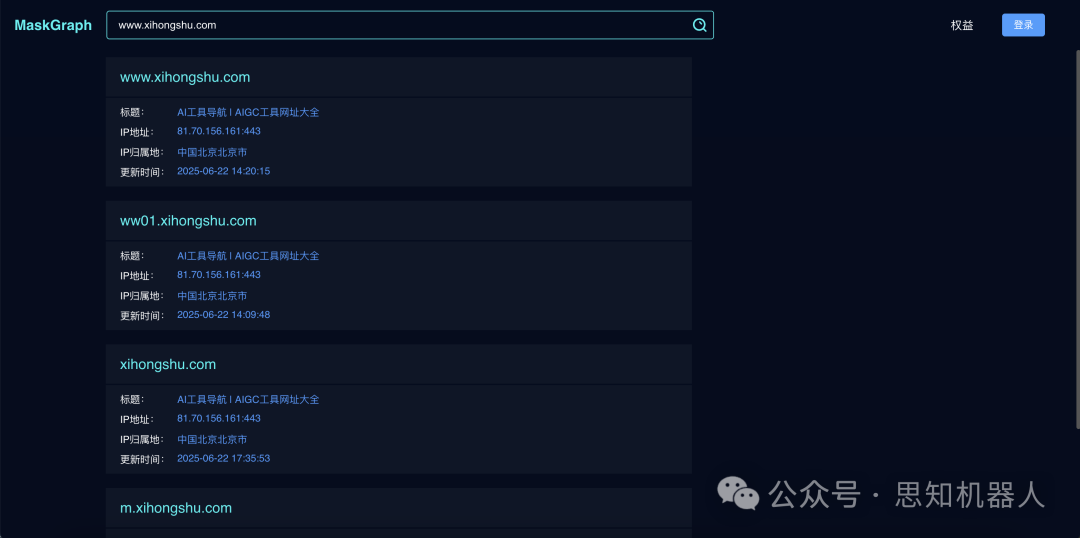Click 中国北京北京市 under www.xihongshu.com
The width and height of the screenshot is (1080, 538).
212,152
